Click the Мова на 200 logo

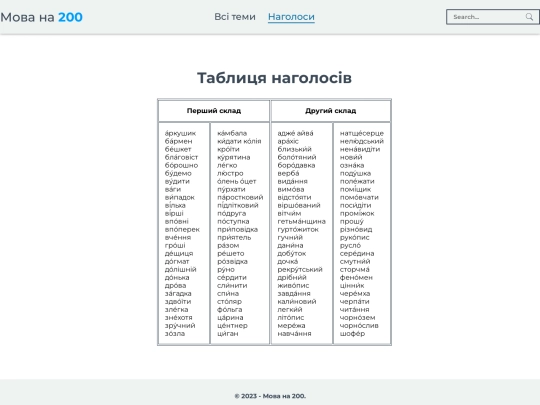(x=41, y=17)
